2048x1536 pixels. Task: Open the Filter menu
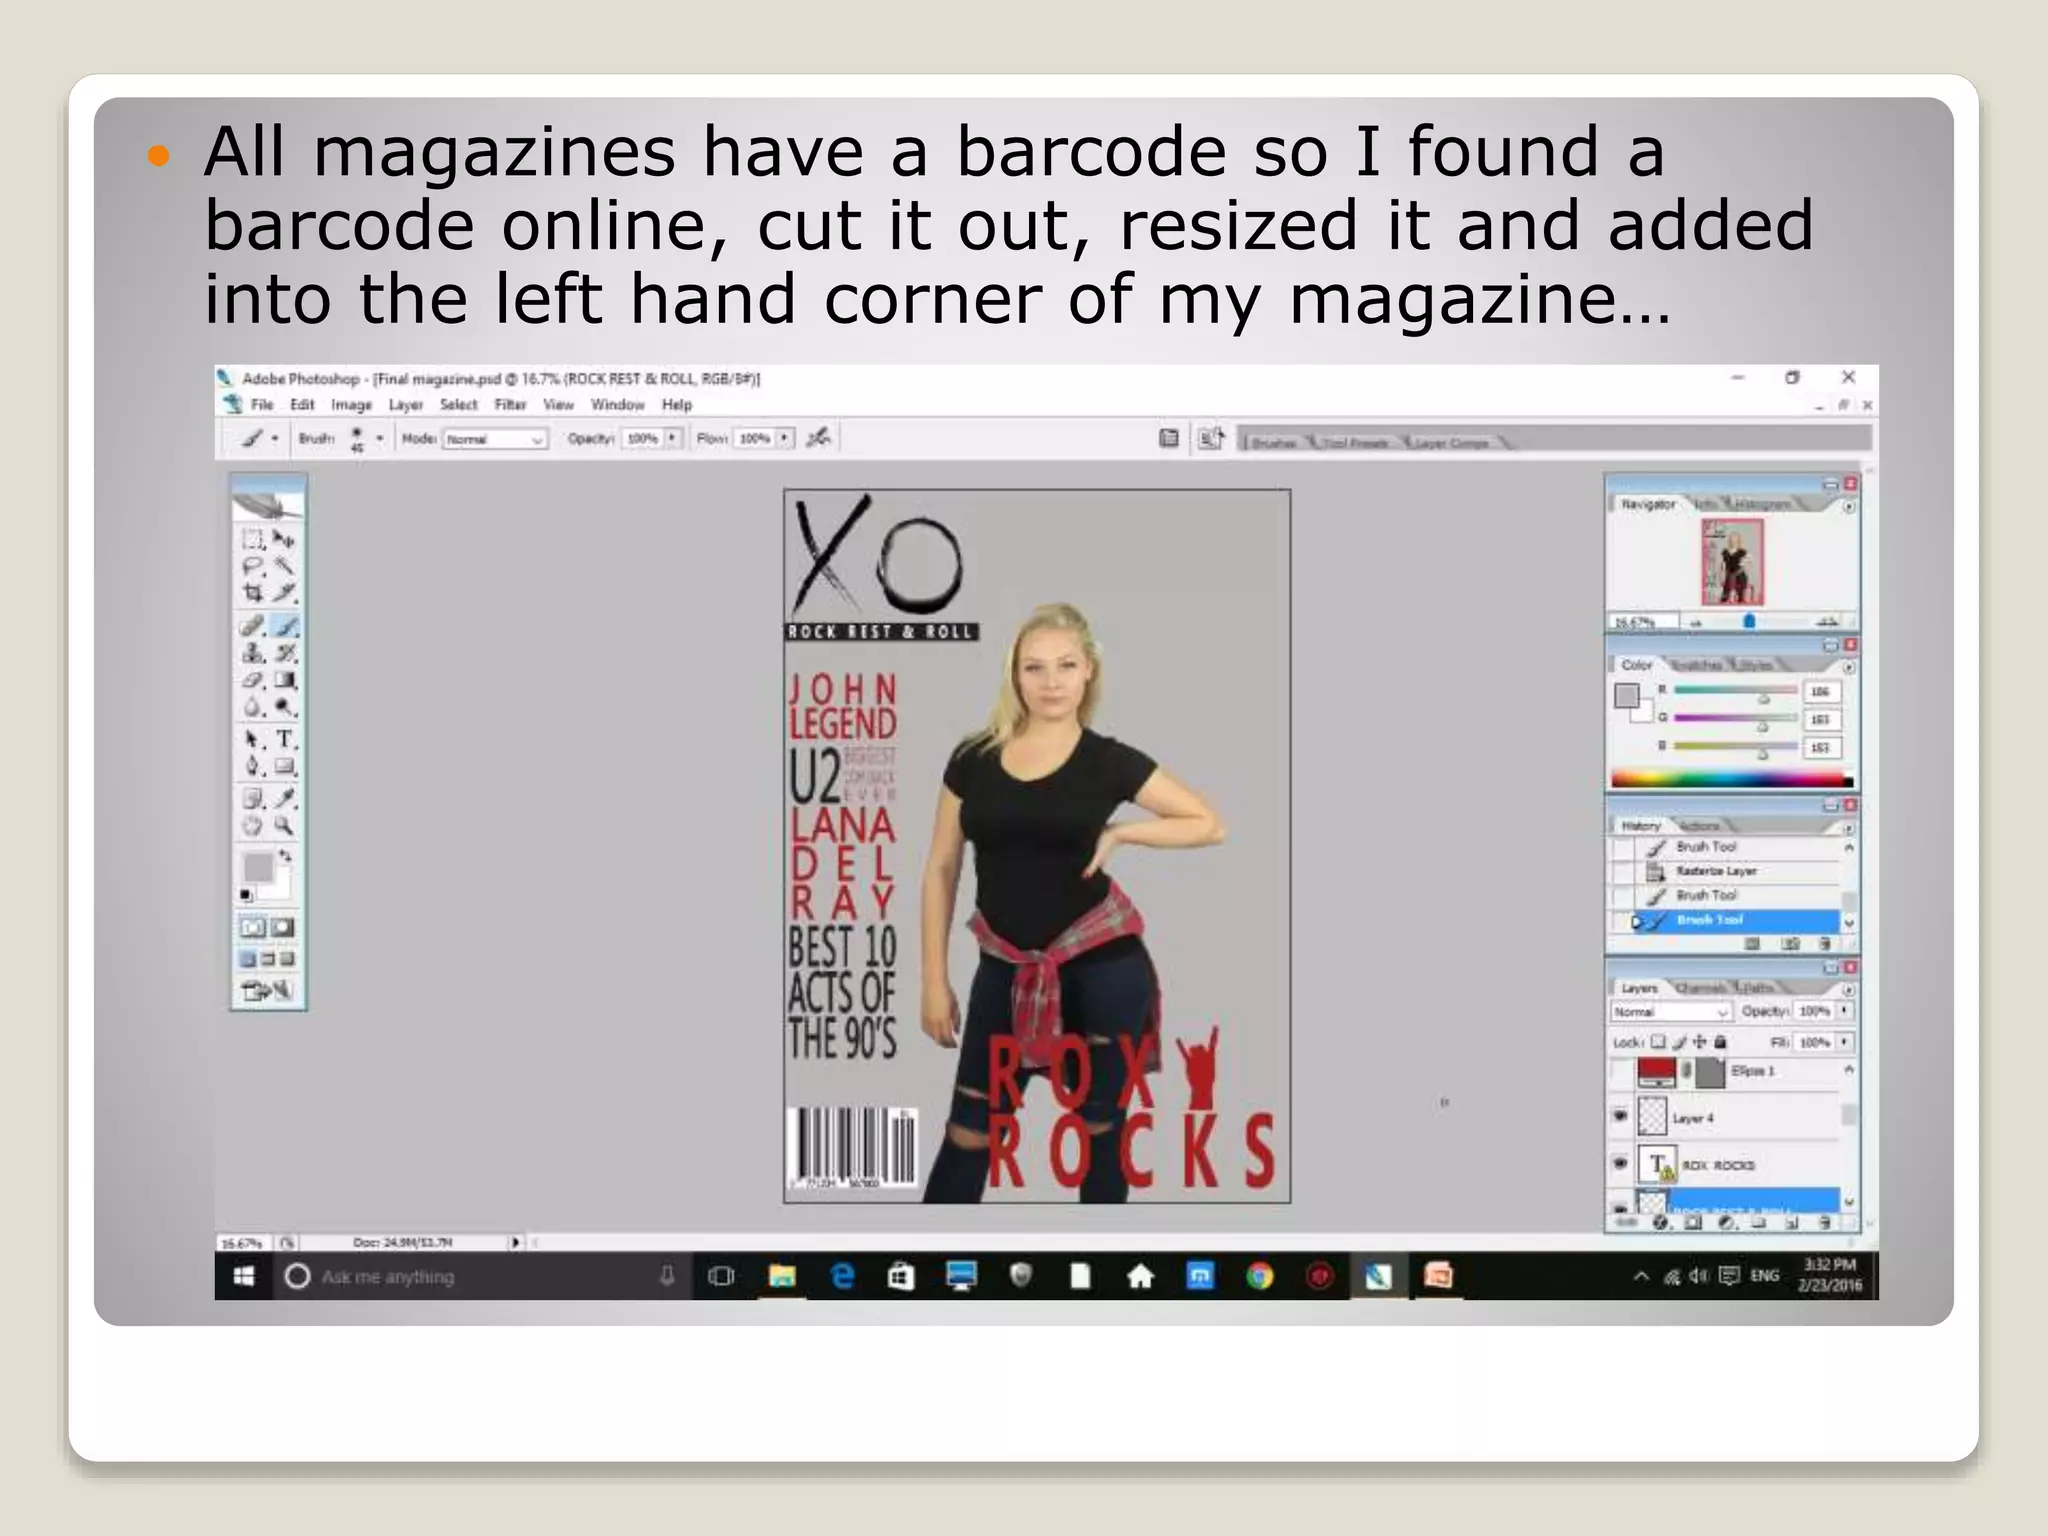tap(510, 405)
